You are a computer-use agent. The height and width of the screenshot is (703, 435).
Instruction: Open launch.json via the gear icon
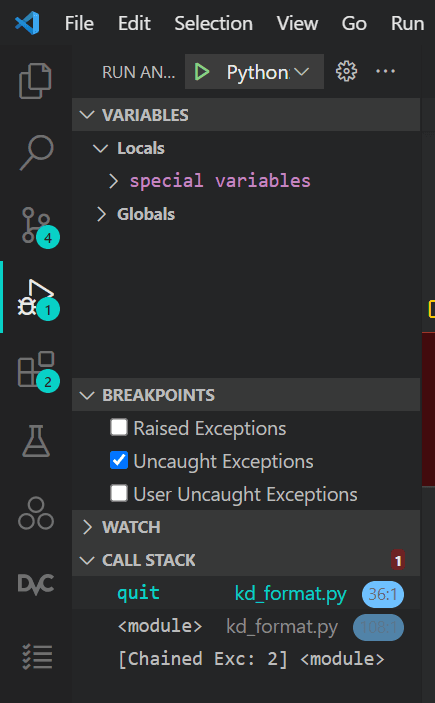[x=346, y=71]
